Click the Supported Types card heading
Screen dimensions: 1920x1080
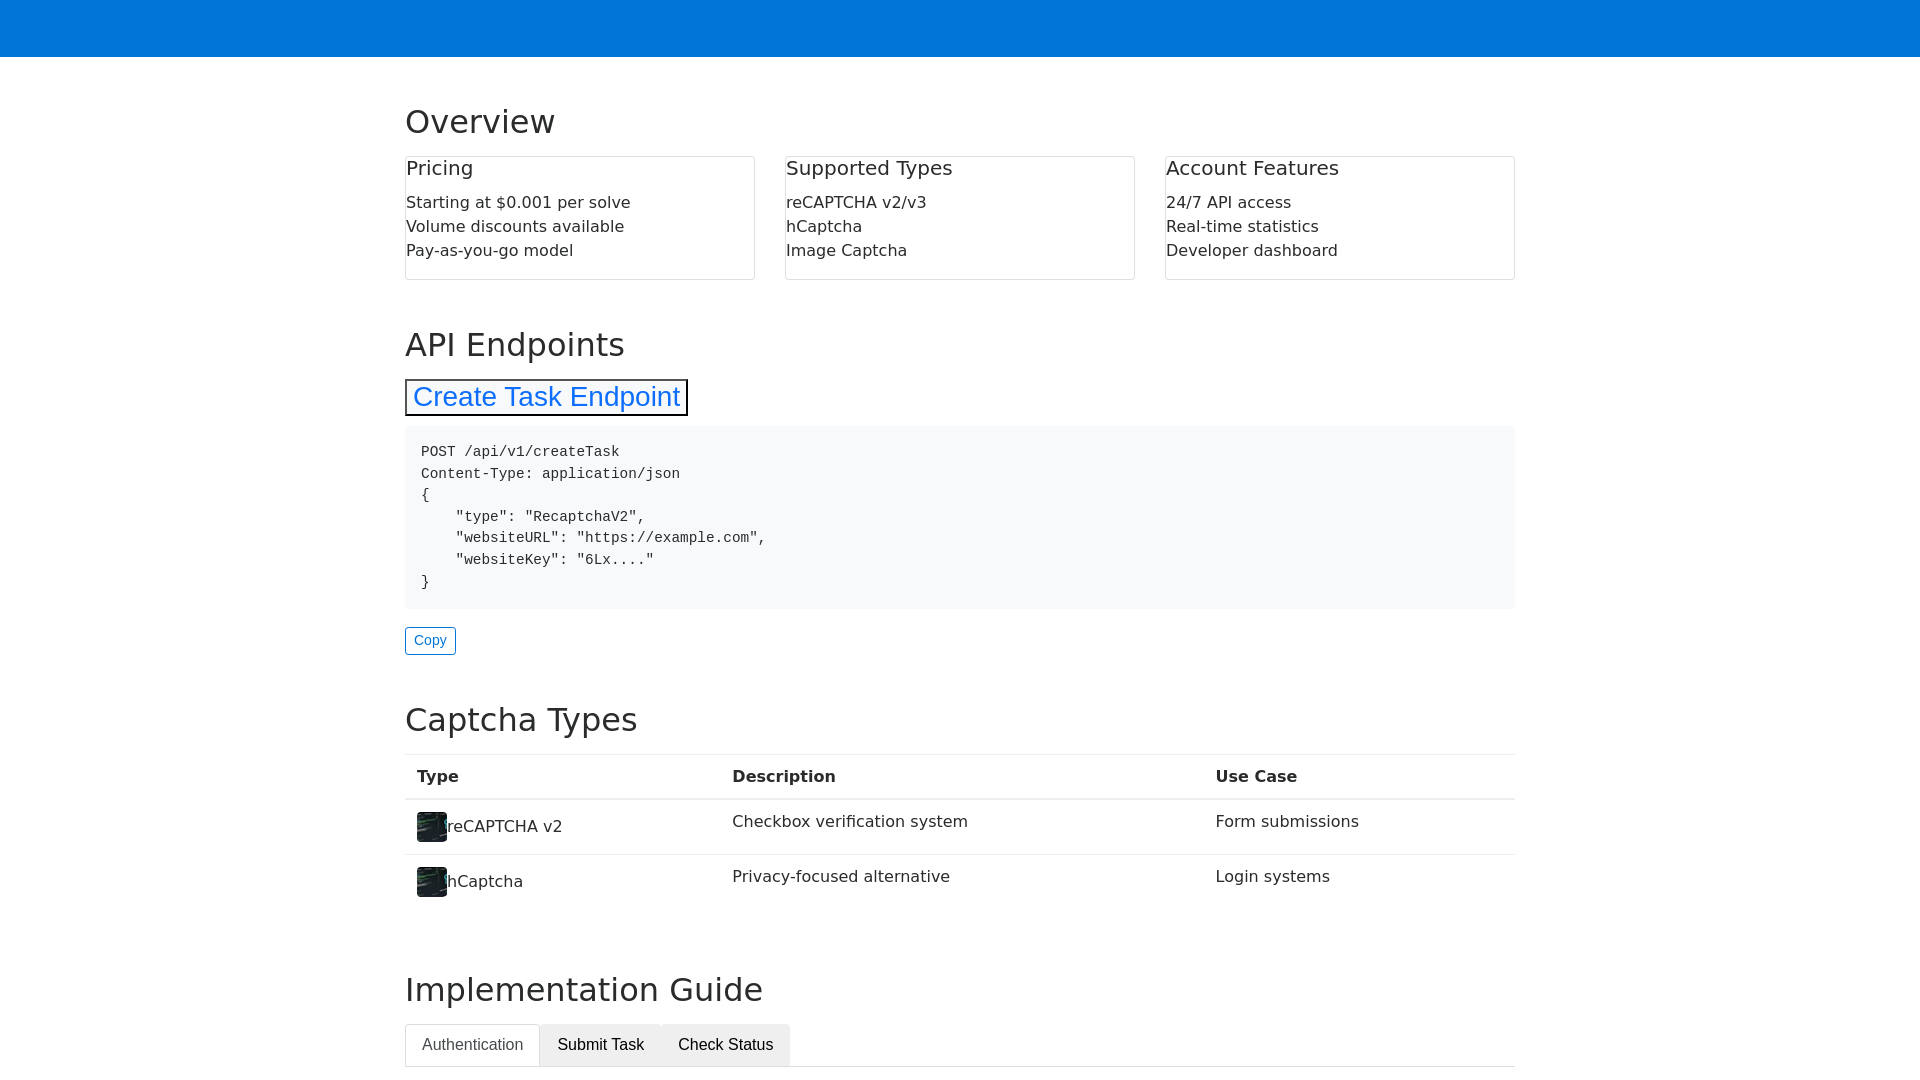click(x=869, y=168)
